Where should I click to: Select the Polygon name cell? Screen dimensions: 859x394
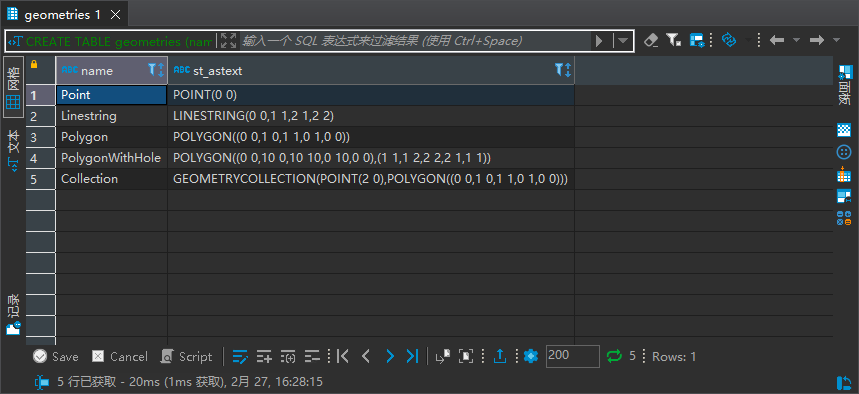[112, 137]
